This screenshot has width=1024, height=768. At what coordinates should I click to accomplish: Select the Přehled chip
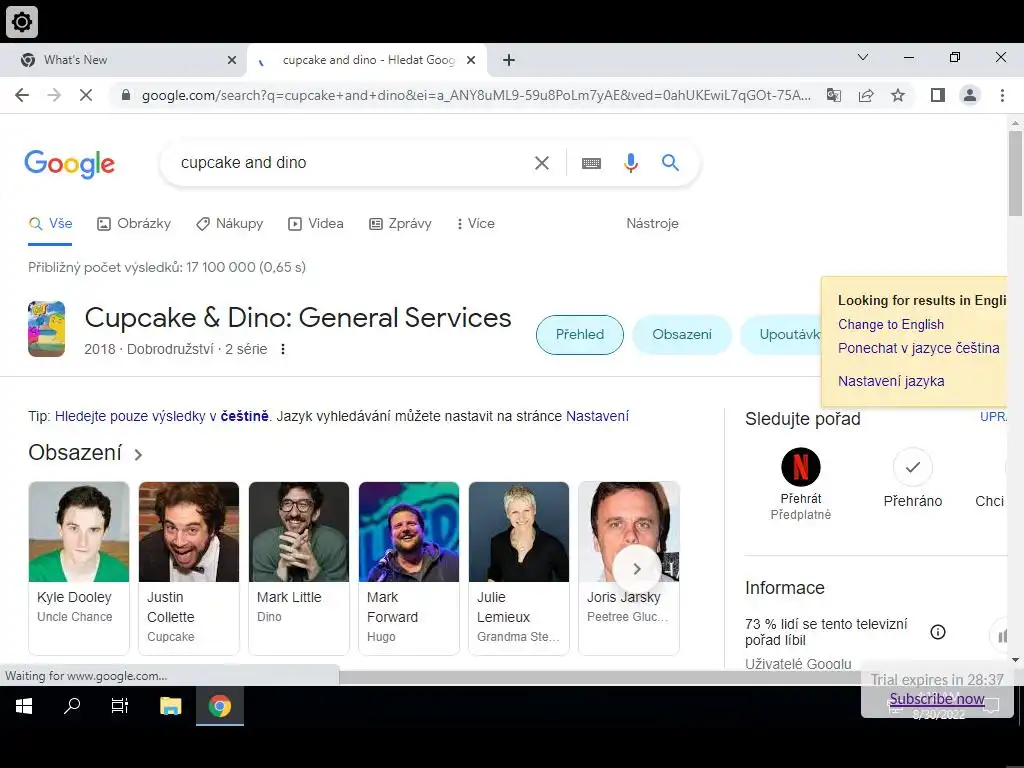coord(580,334)
